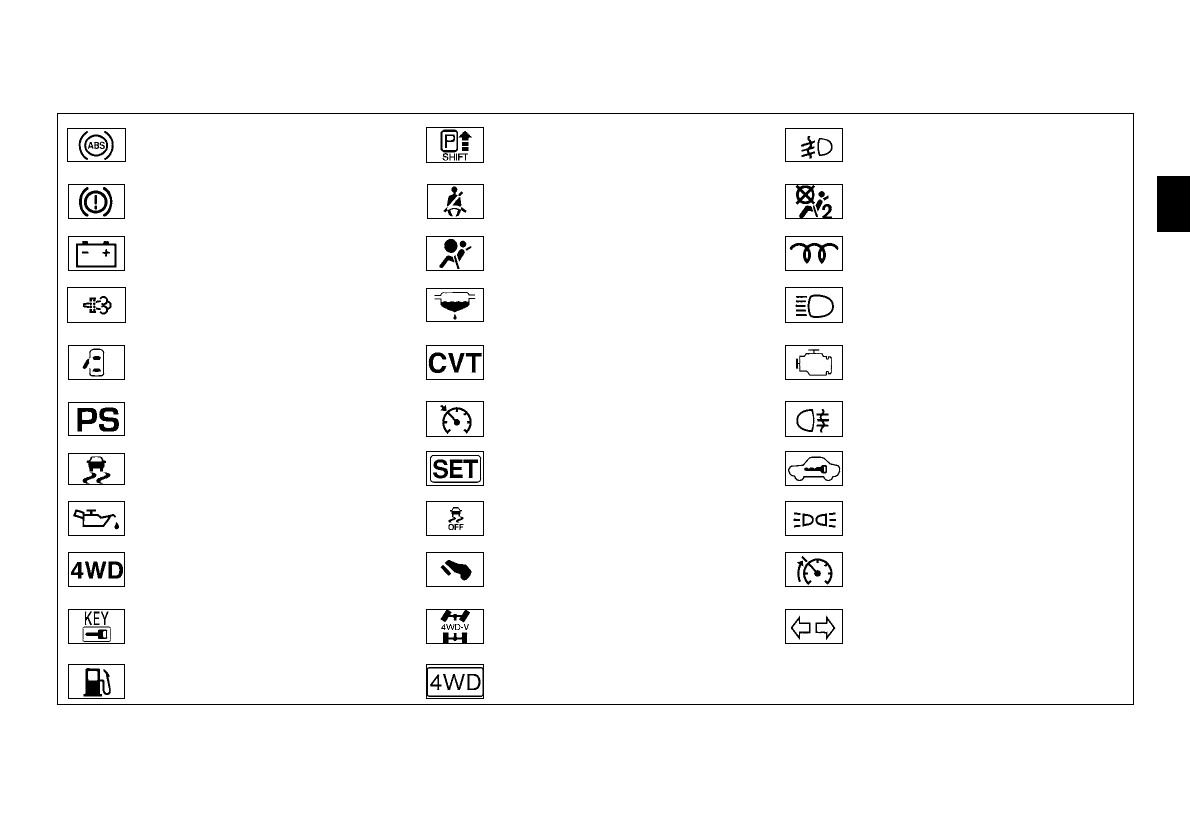Select the fuel pump low-fuel icon
This screenshot has height=839, width=1191.
[x=96, y=682]
